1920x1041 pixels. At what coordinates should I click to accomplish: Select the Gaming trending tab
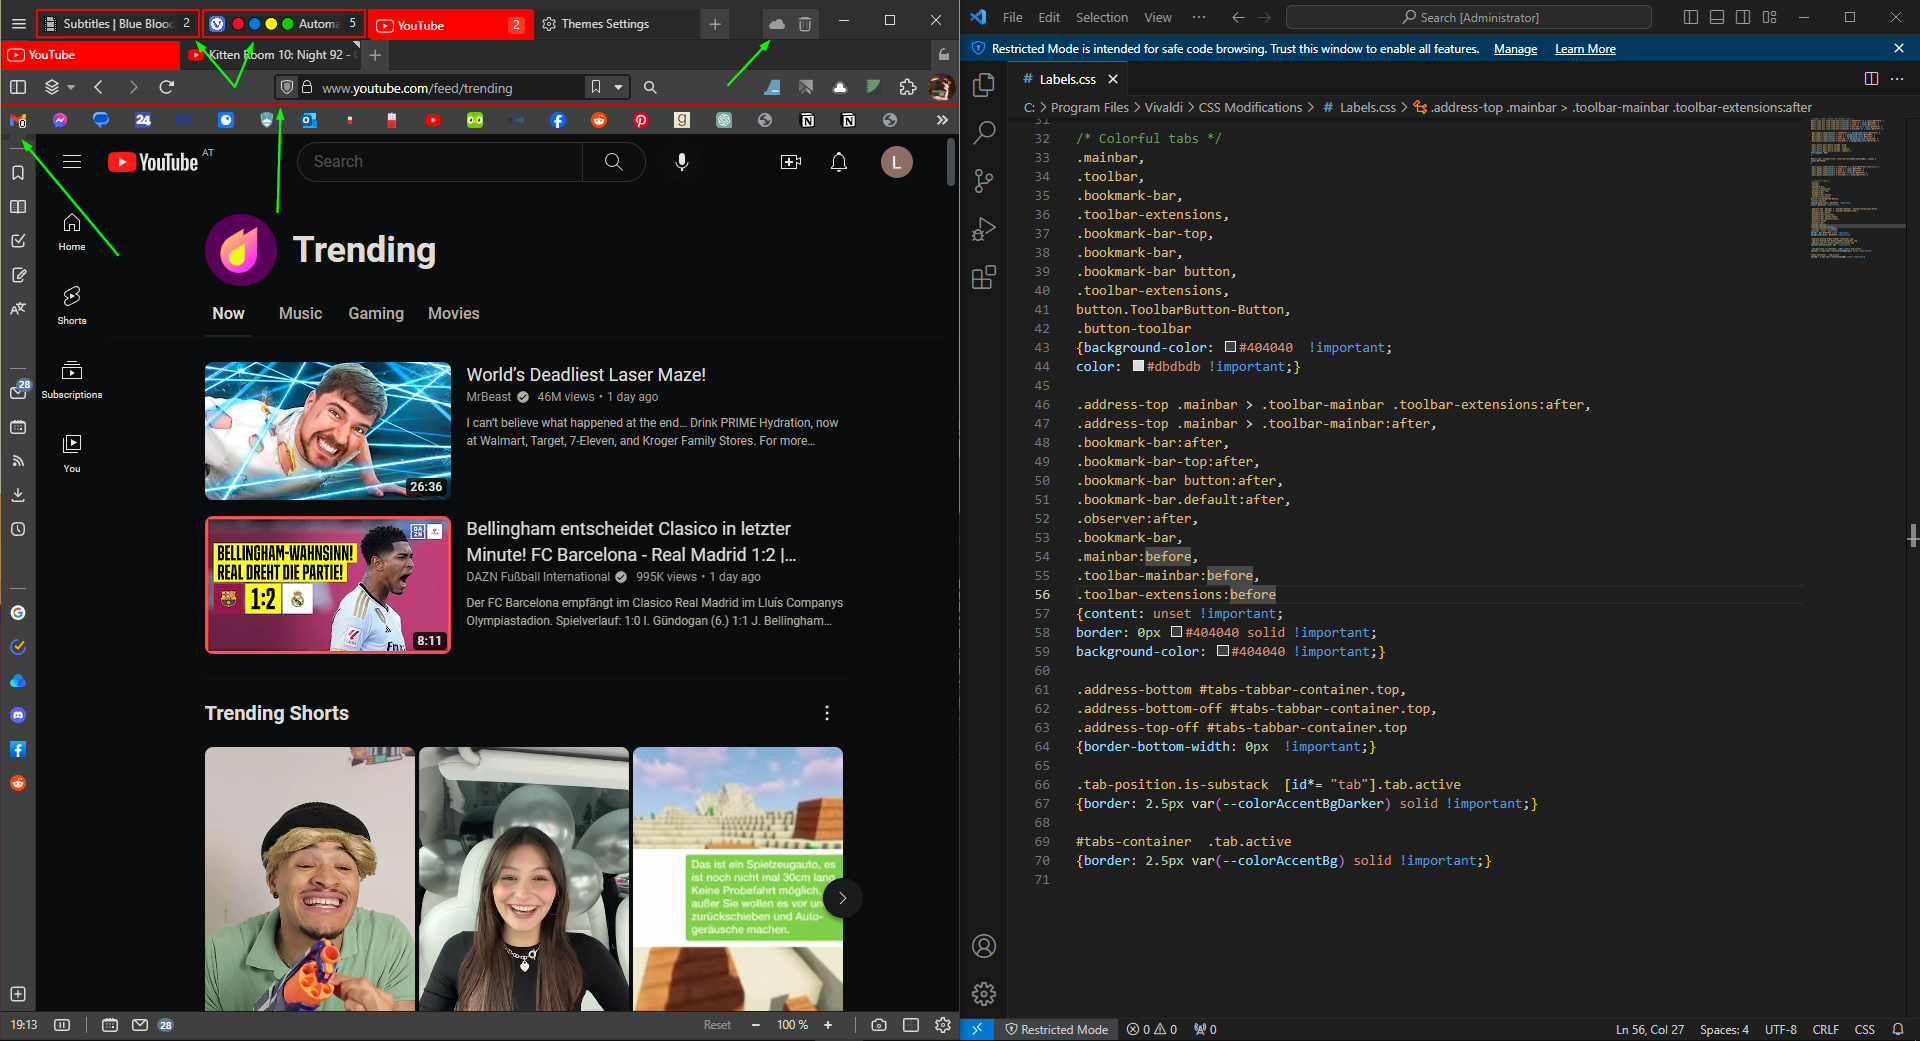(376, 313)
